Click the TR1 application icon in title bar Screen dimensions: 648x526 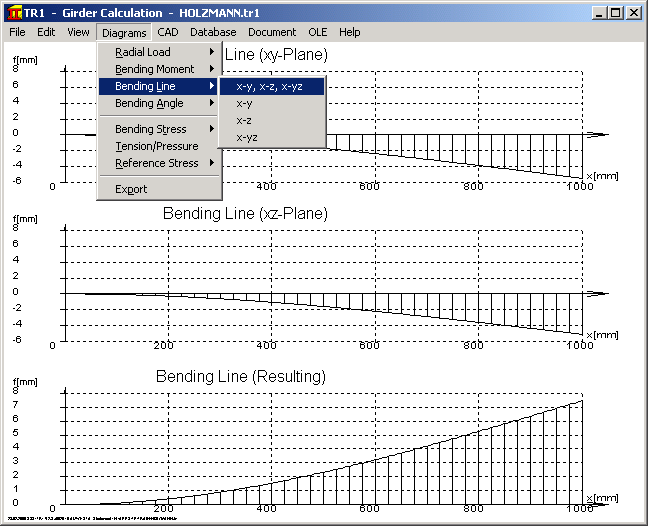pyautogui.click(x=14, y=13)
